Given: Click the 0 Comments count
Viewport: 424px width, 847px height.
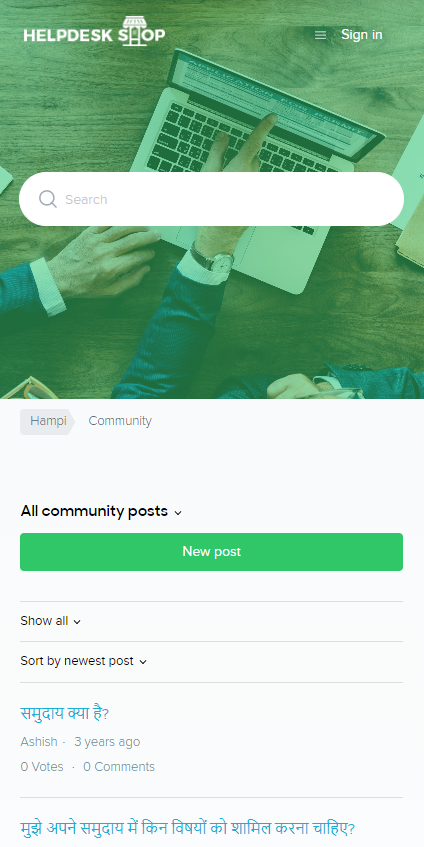Looking at the screenshot, I should pyautogui.click(x=119, y=767).
